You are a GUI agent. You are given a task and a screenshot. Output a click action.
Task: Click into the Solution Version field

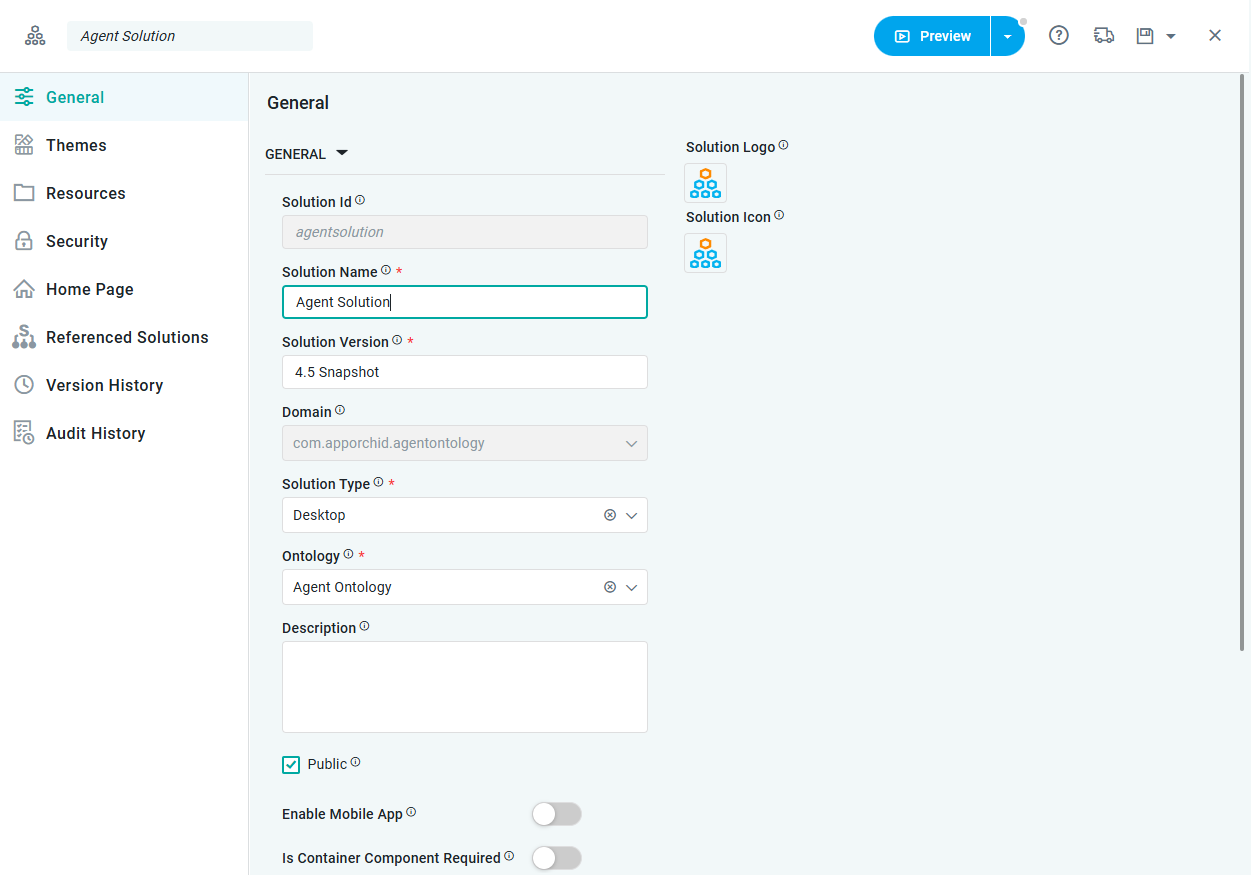464,372
